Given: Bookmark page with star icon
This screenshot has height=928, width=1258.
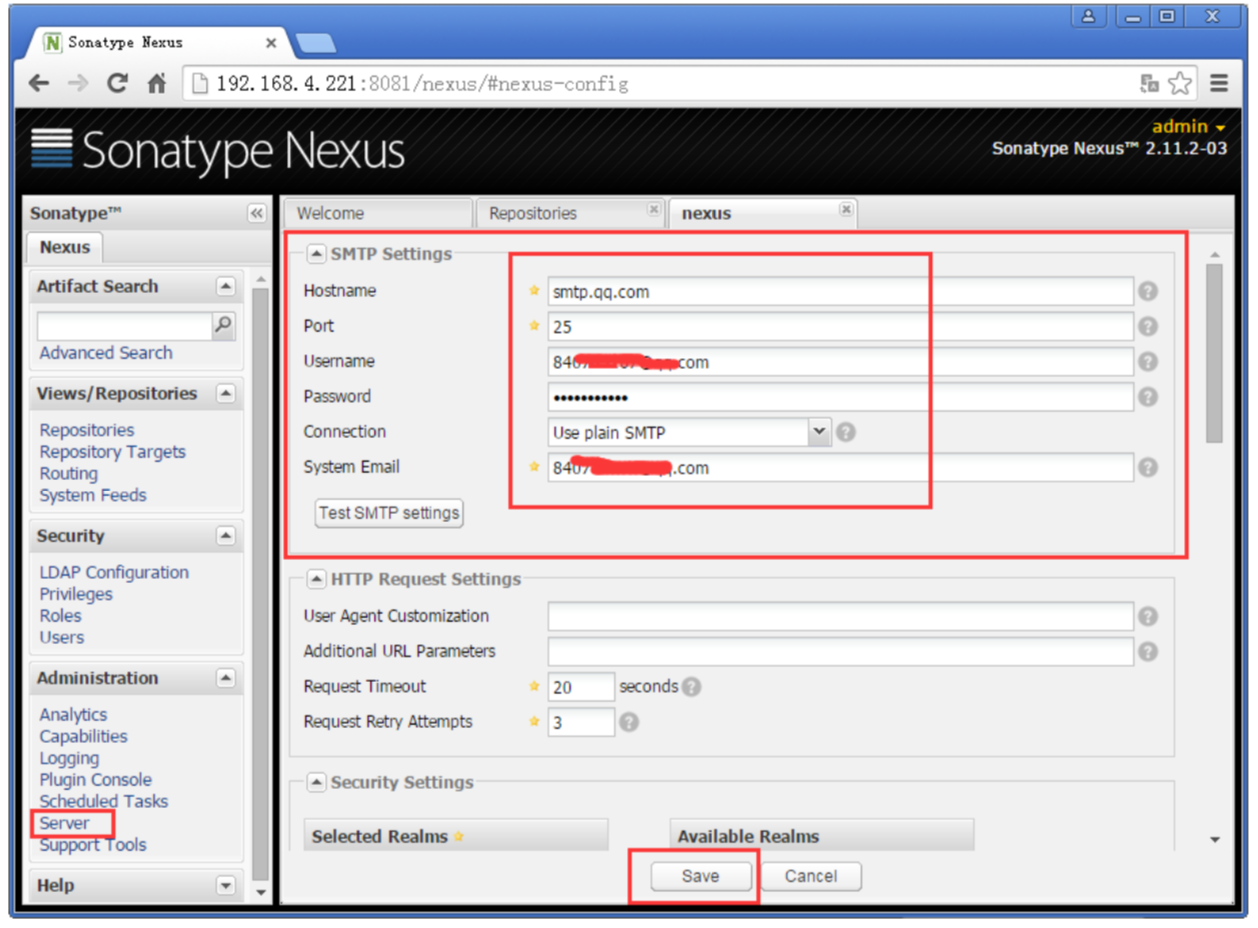Looking at the screenshot, I should [x=1181, y=84].
